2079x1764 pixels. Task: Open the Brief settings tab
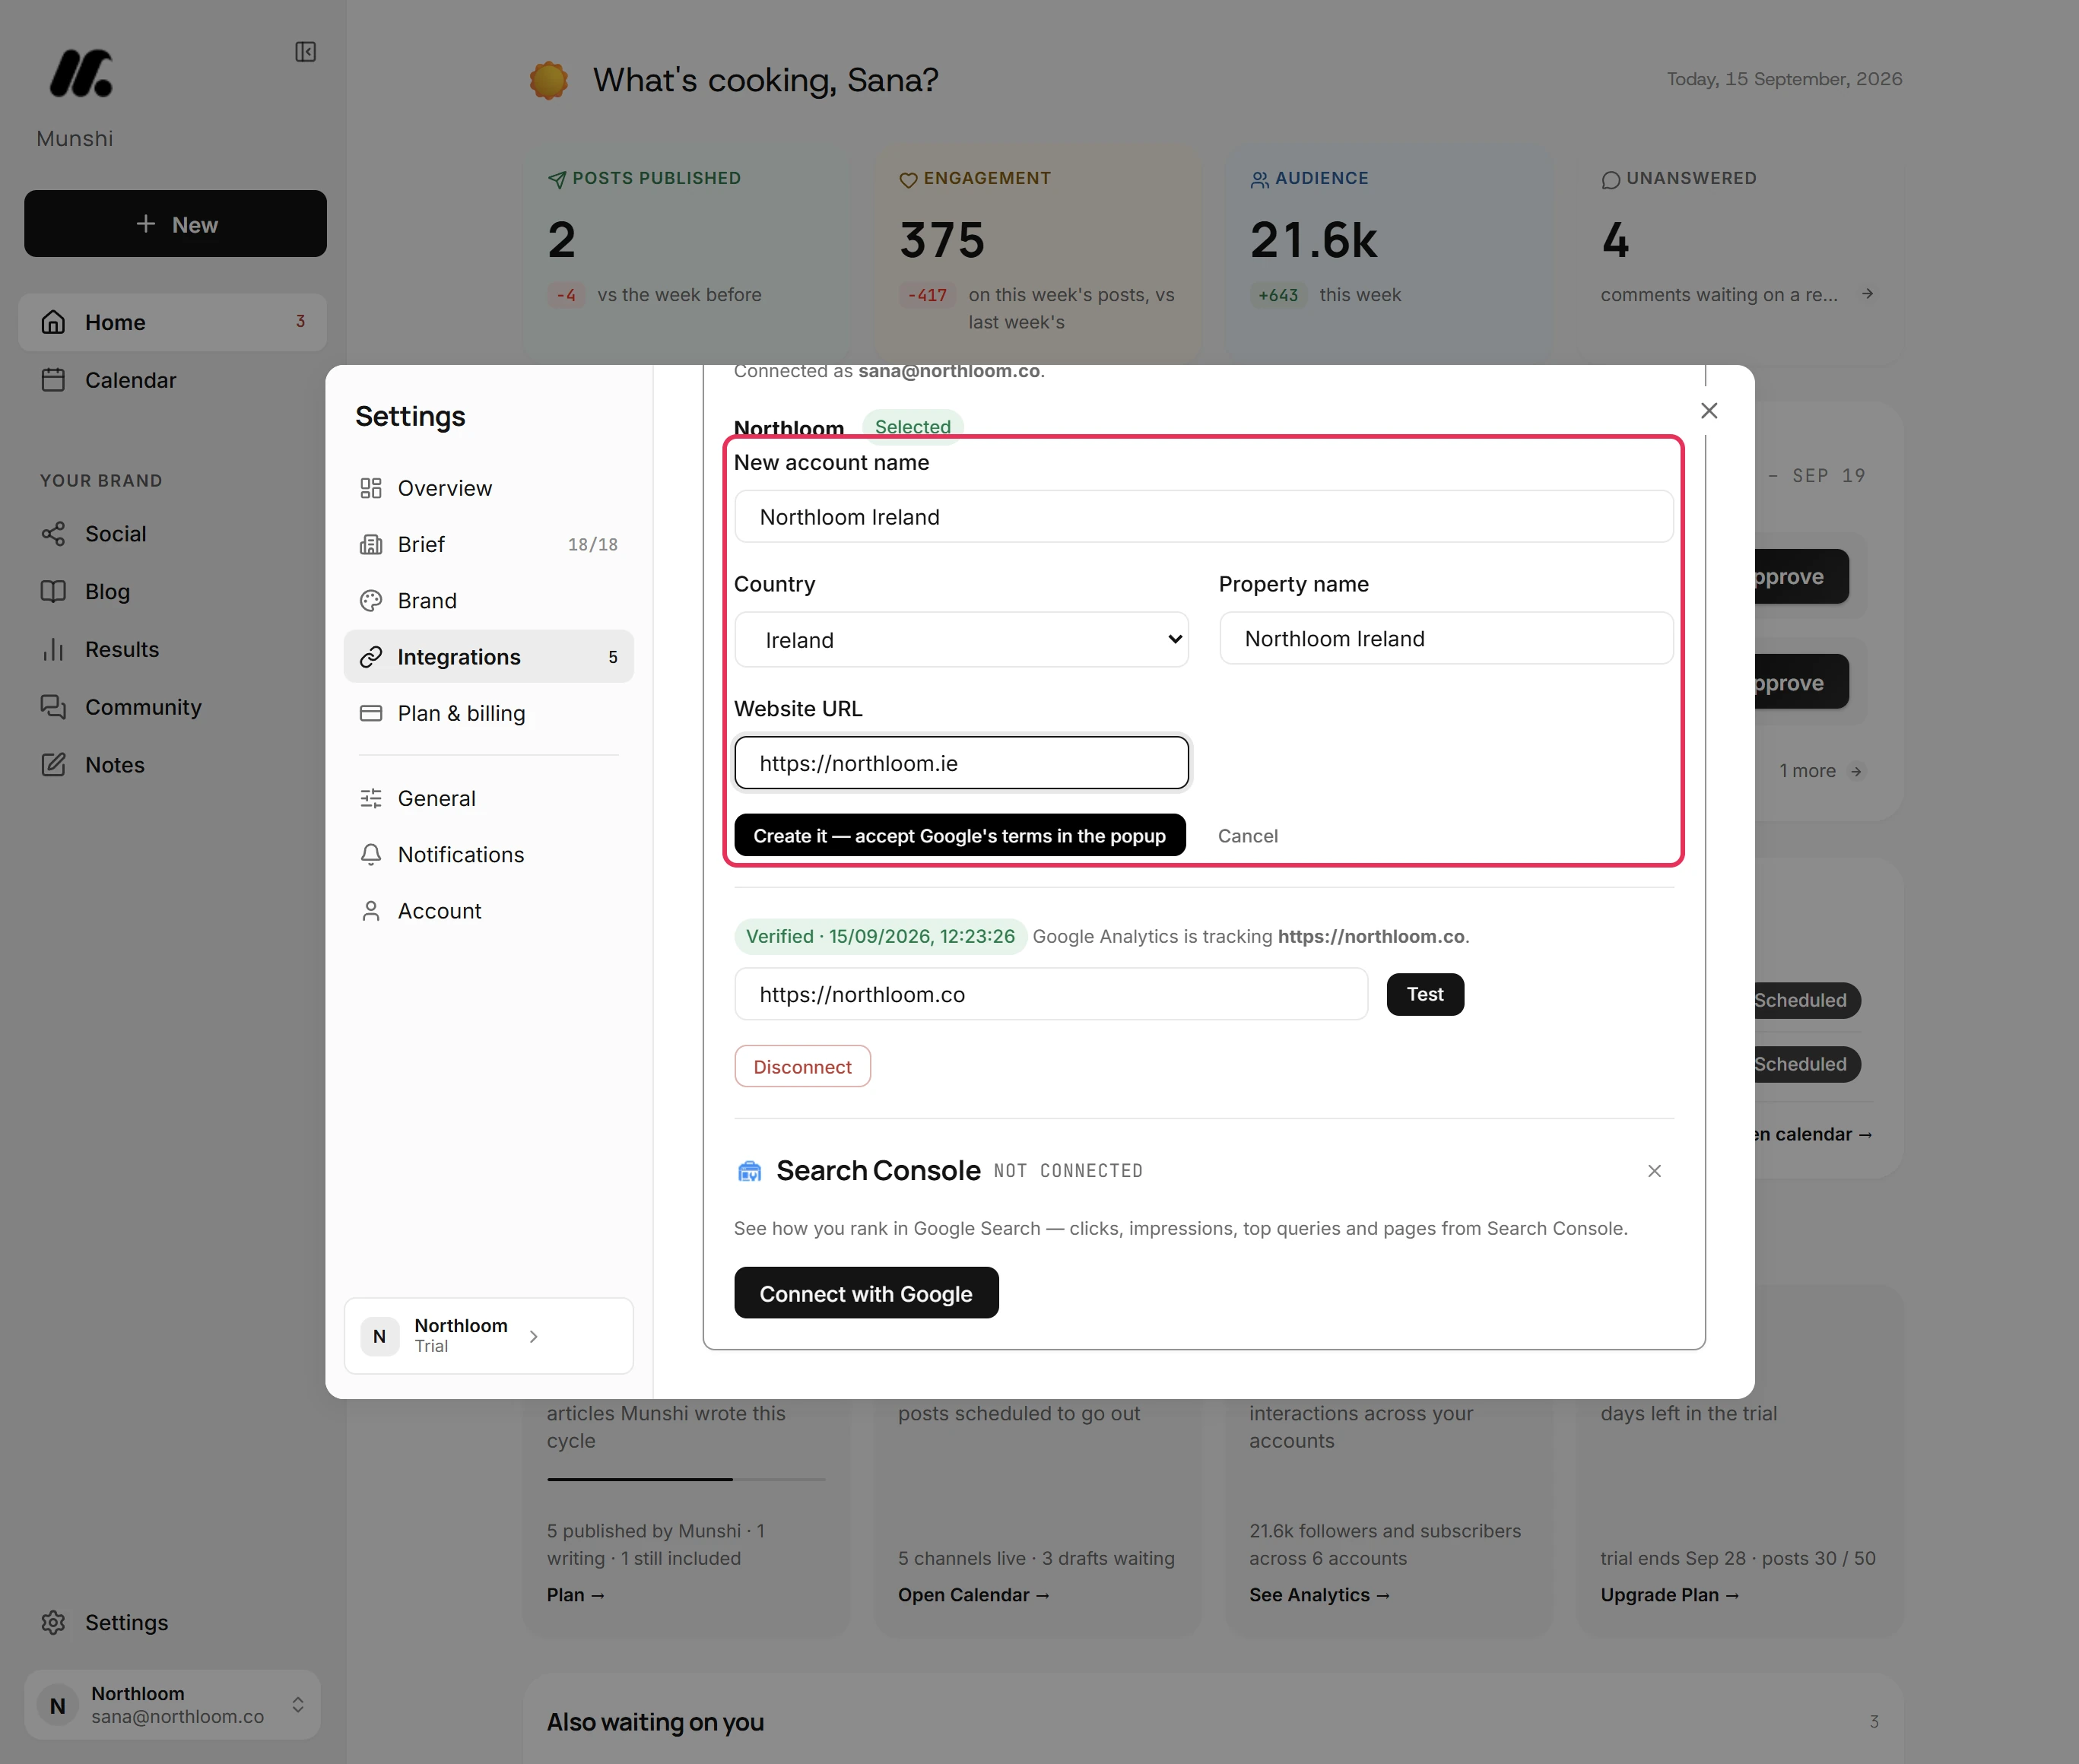coord(488,544)
